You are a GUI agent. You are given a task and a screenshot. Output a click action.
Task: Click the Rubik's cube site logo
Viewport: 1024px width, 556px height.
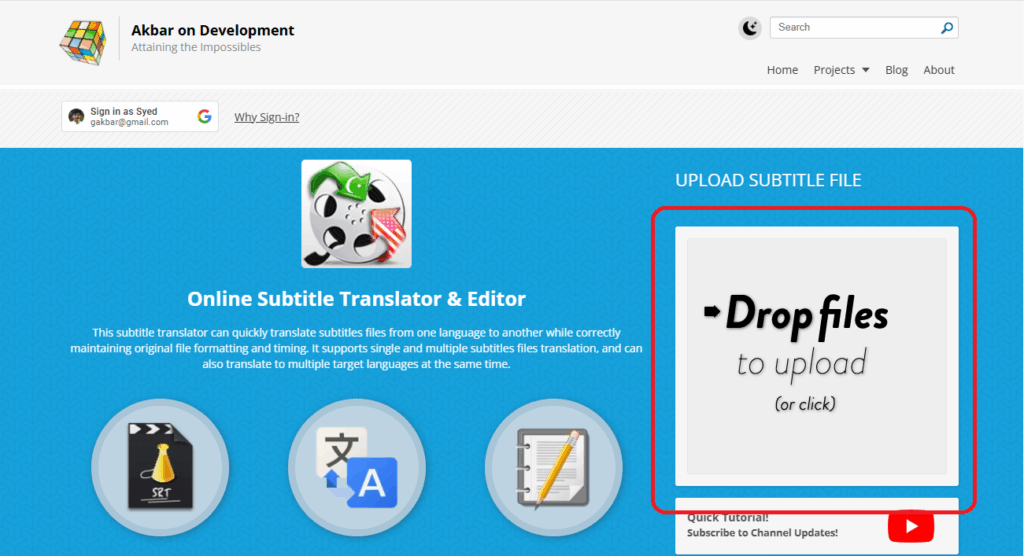click(82, 40)
